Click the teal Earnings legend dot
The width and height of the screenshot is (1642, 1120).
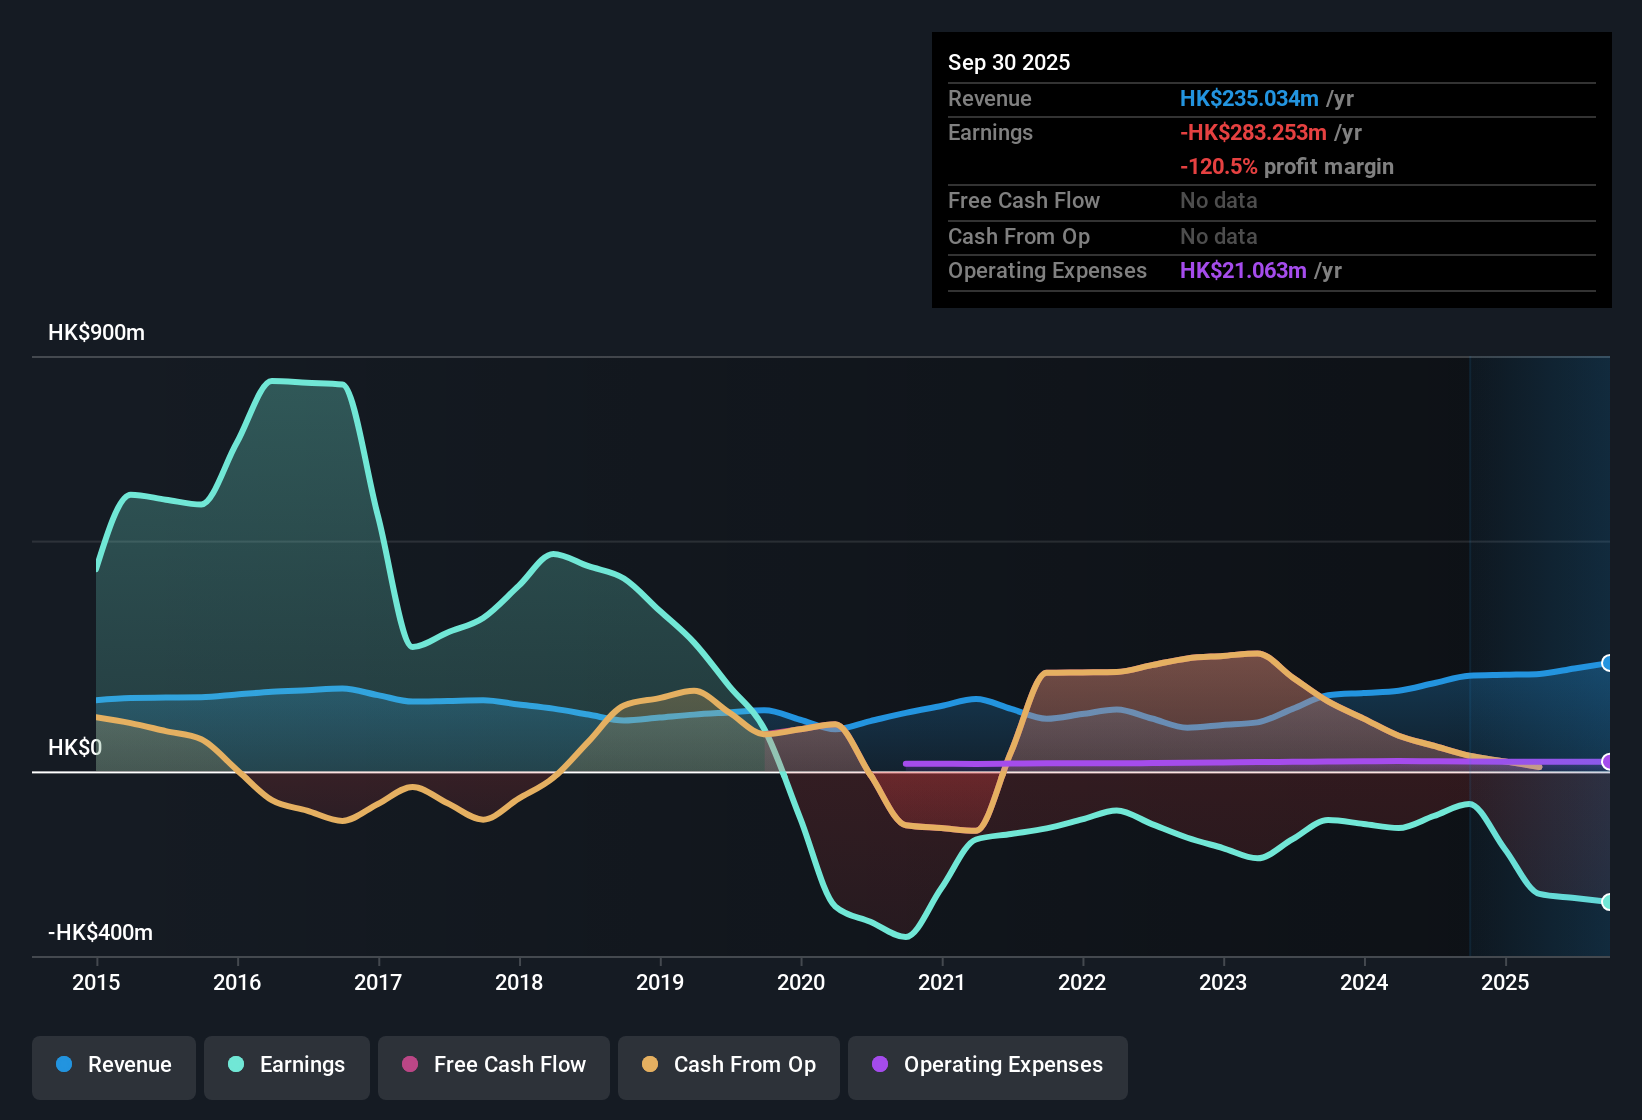235,1065
